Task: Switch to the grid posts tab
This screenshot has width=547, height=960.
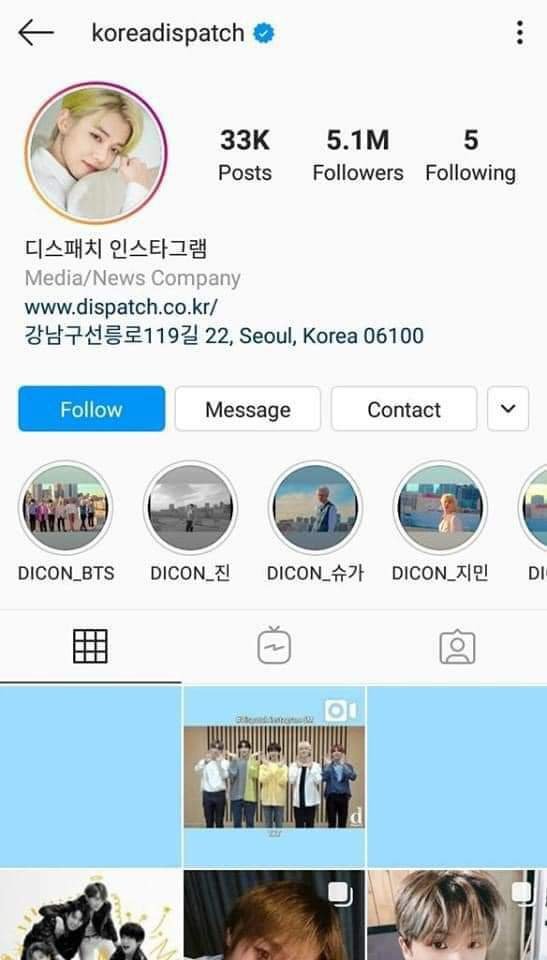Action: pos(90,647)
